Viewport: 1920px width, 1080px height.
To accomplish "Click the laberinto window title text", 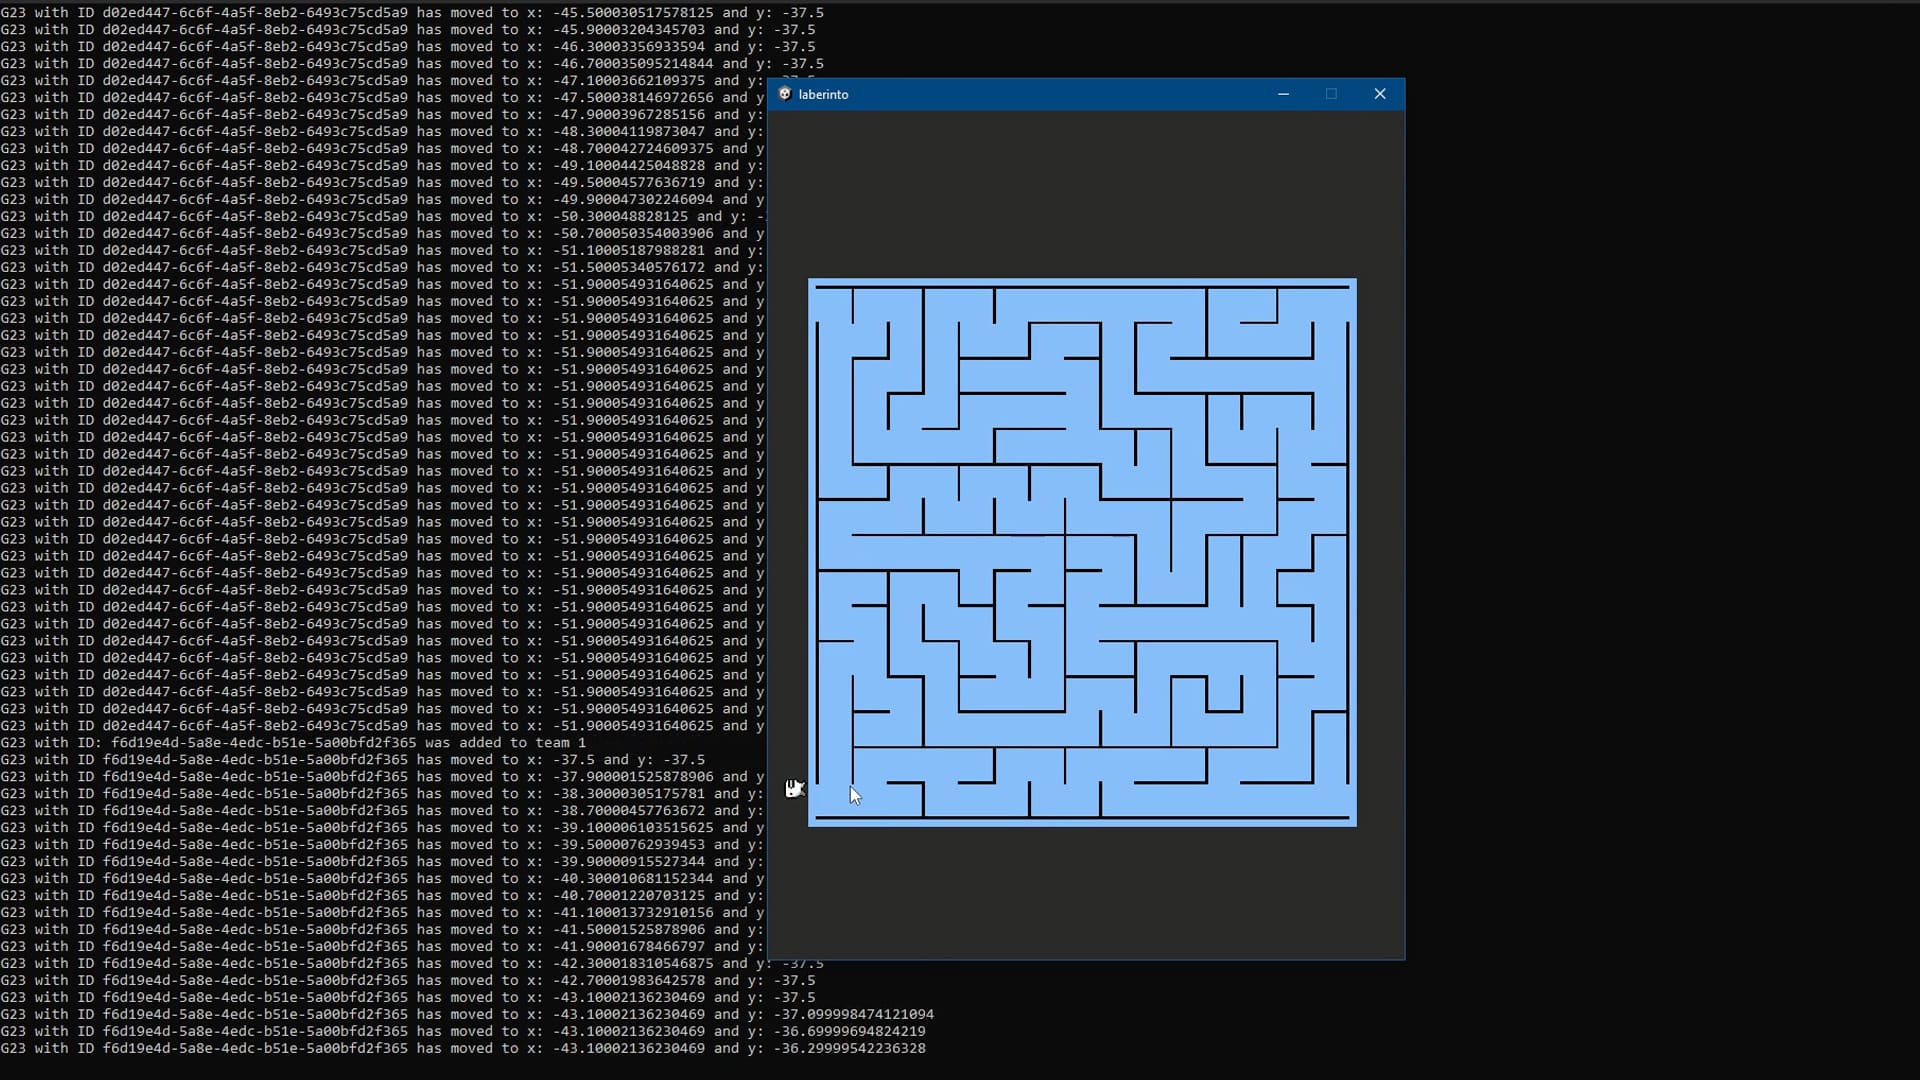I will coord(823,94).
